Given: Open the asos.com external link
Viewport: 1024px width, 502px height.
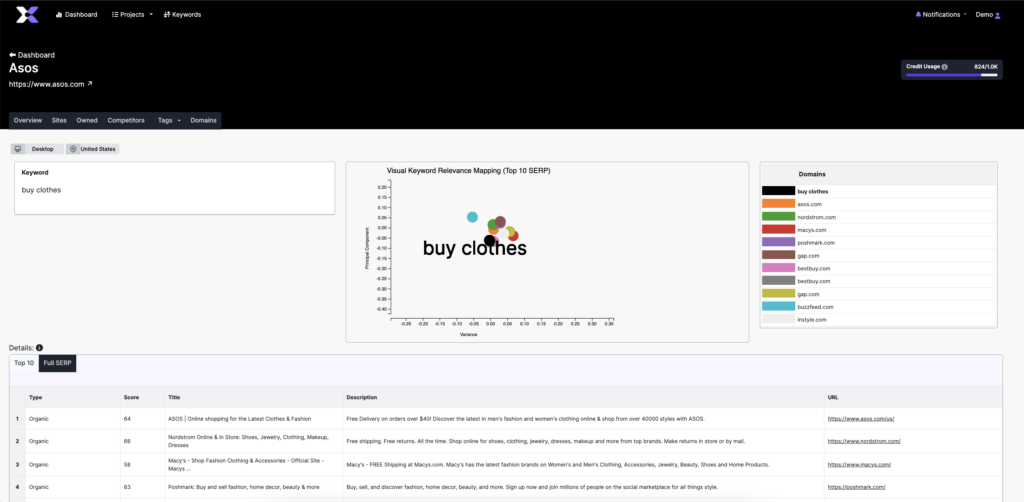Looking at the screenshot, I should click(x=51, y=84).
